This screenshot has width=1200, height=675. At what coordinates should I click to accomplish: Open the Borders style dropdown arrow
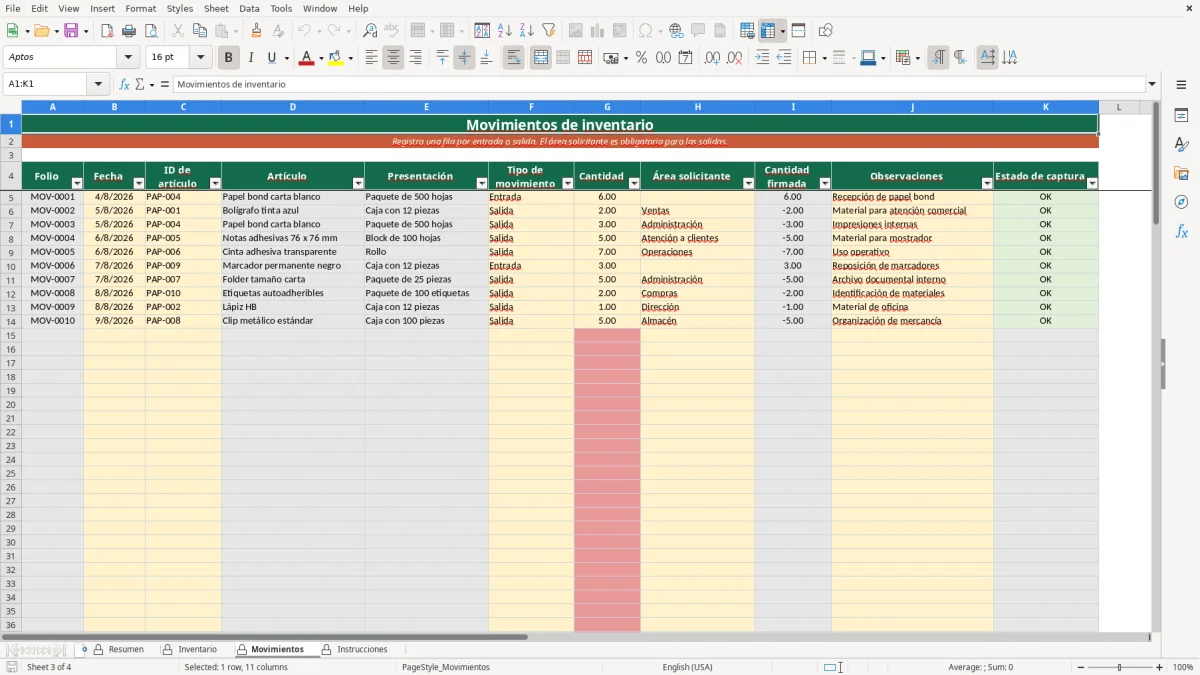point(824,58)
